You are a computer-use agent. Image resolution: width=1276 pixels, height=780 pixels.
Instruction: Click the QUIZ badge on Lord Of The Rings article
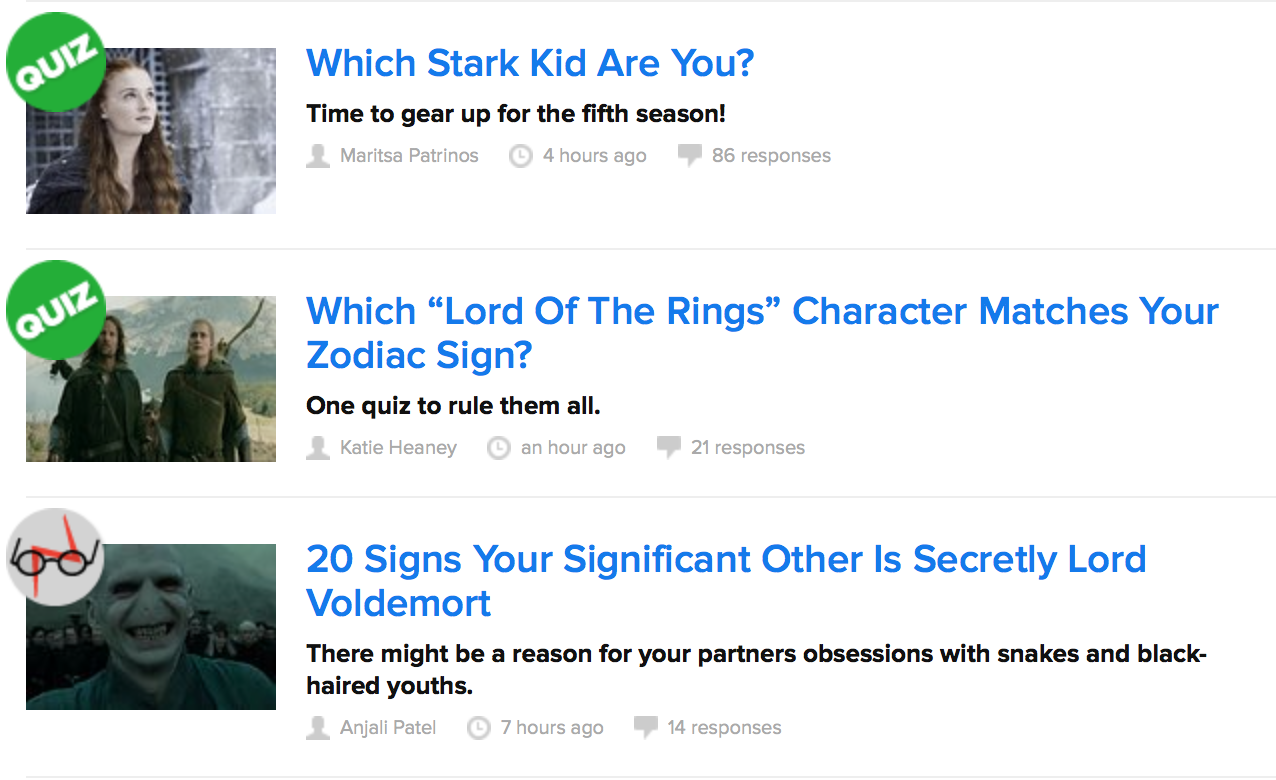(x=55, y=309)
